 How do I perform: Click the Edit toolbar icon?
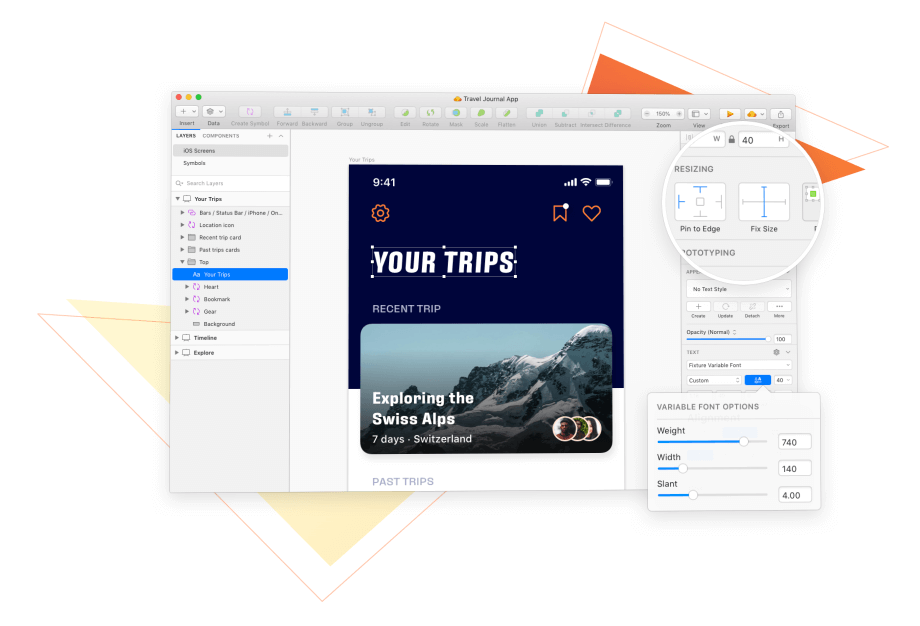tap(405, 113)
